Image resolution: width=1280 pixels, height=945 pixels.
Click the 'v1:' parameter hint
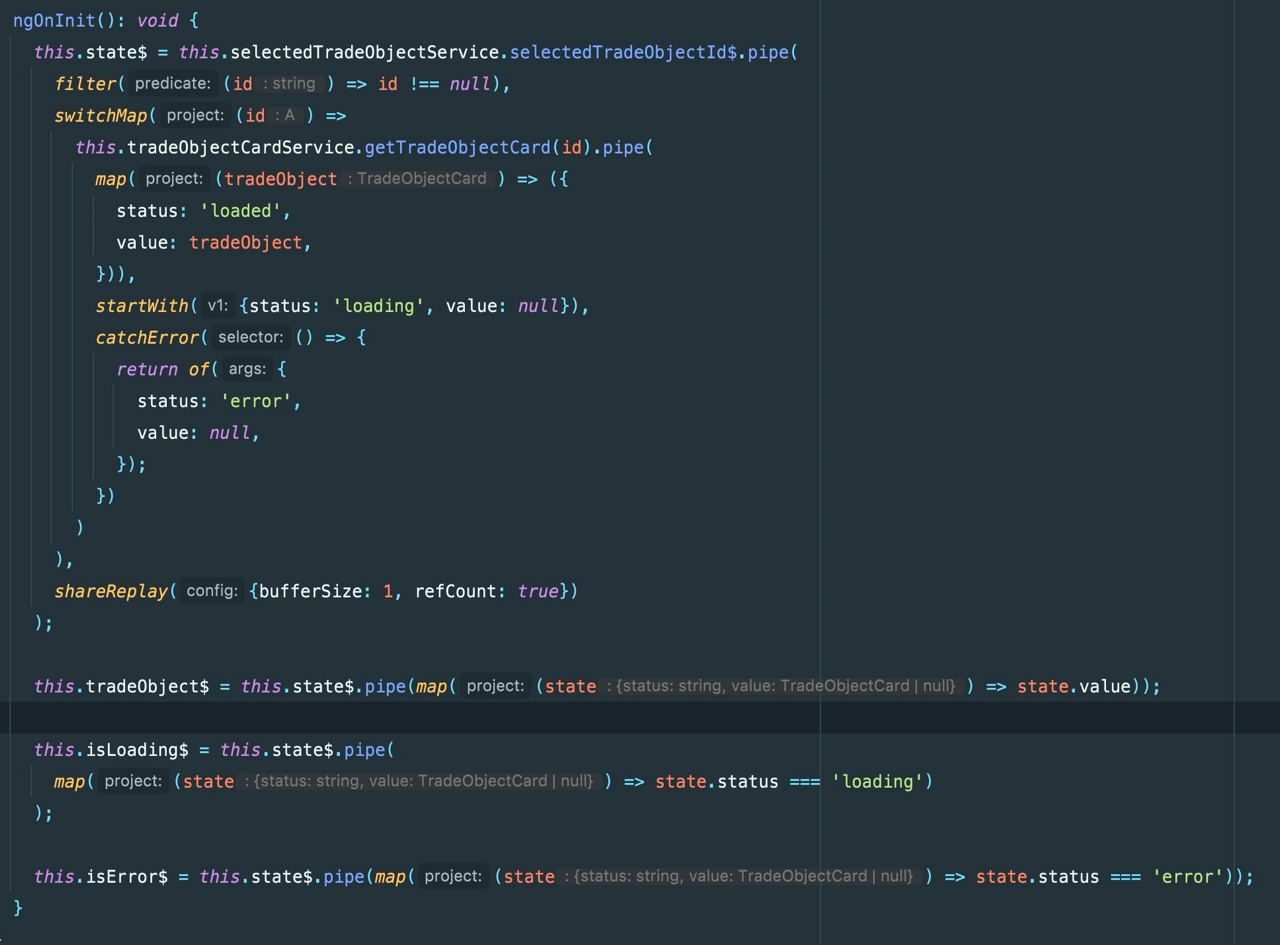[217, 306]
